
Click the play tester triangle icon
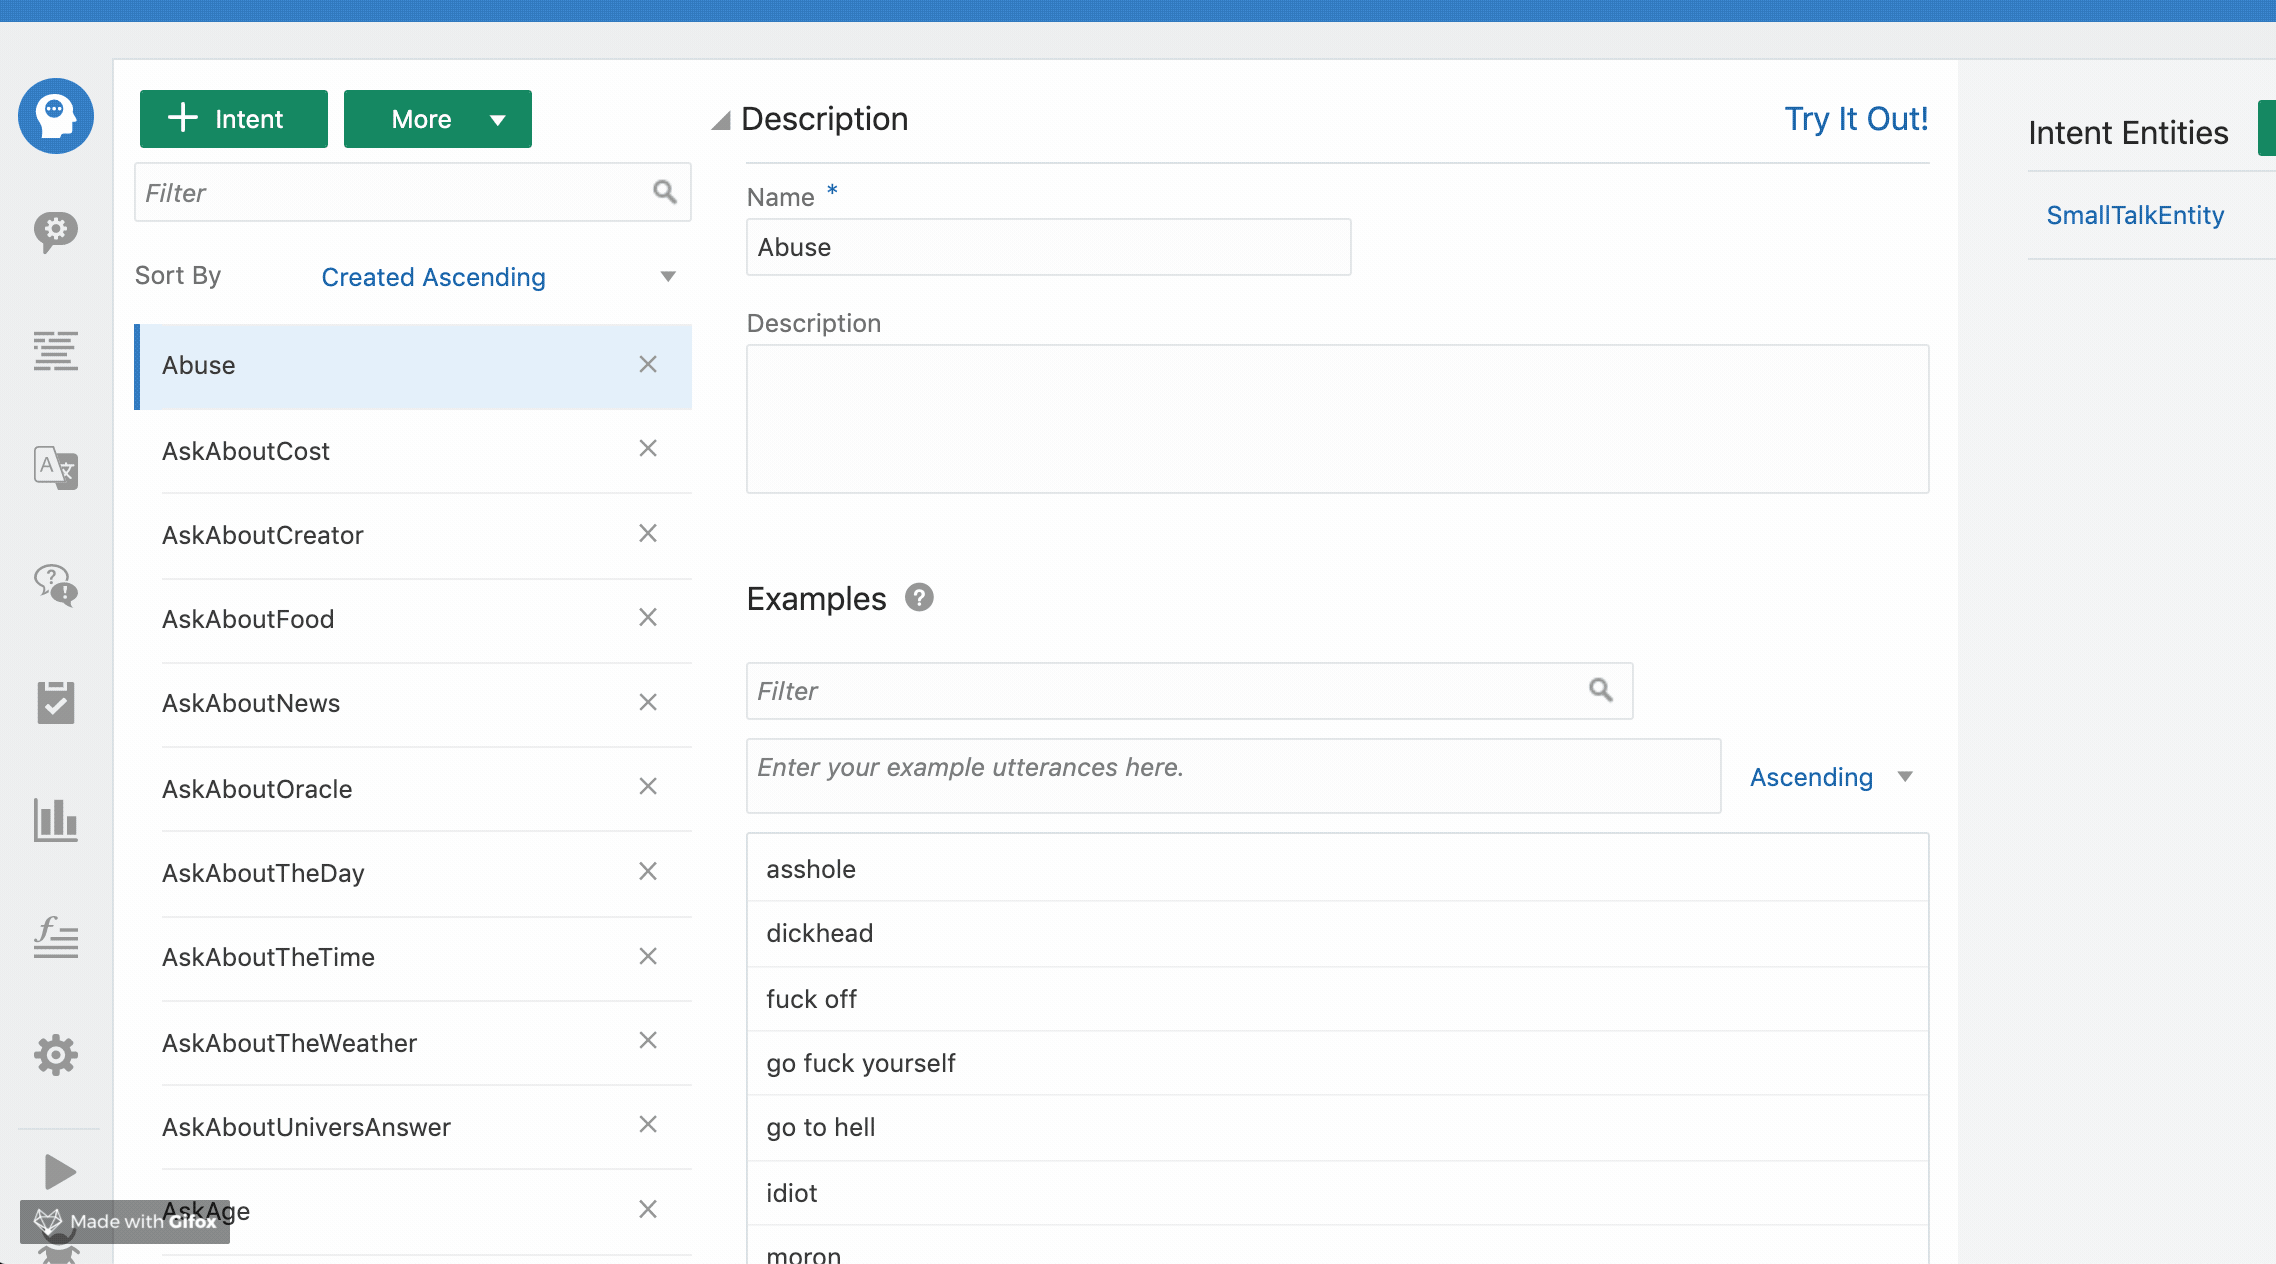click(x=58, y=1172)
